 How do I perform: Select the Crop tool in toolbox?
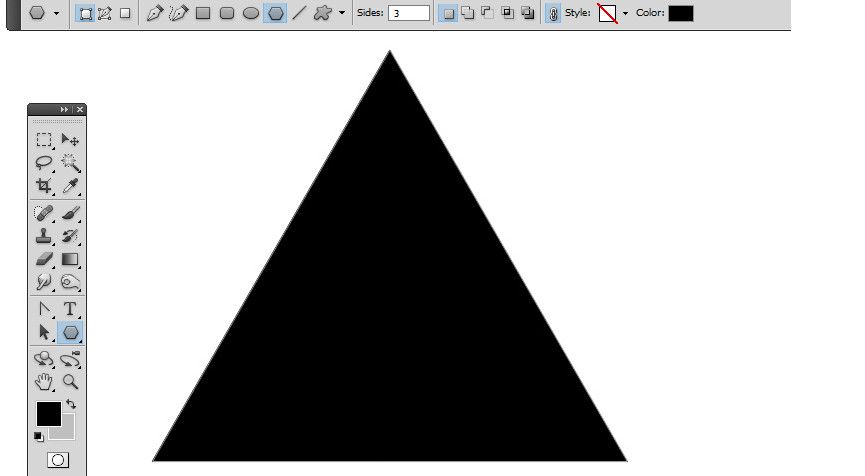click(44, 187)
